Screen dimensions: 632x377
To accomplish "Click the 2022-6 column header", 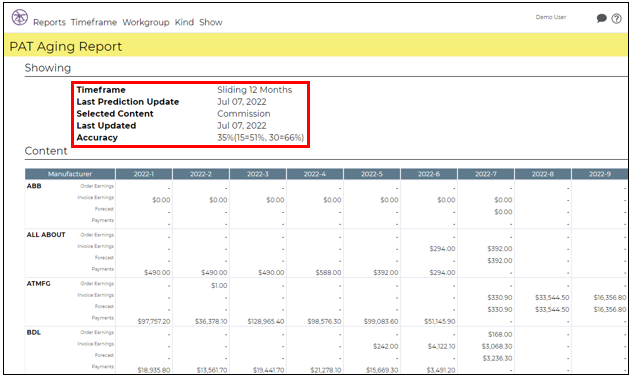I will point(429,174).
